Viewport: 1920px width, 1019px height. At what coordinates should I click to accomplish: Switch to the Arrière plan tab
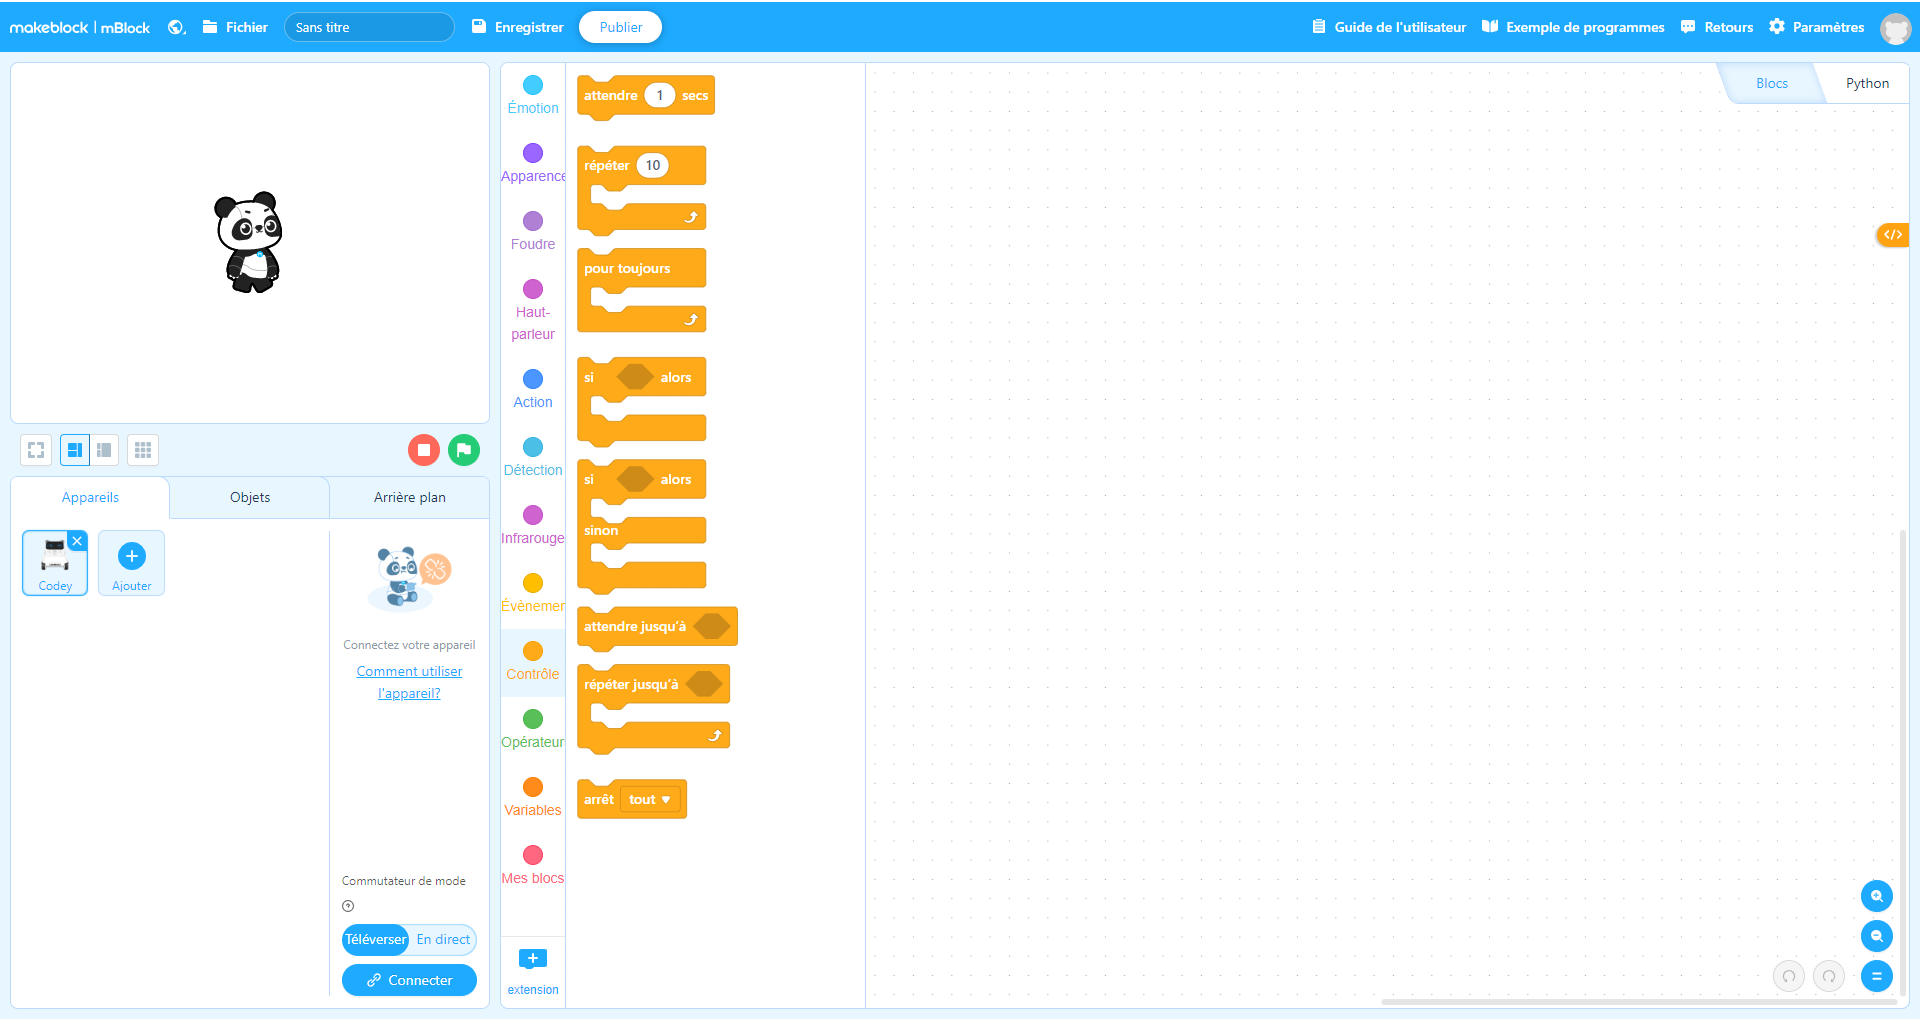(x=410, y=498)
